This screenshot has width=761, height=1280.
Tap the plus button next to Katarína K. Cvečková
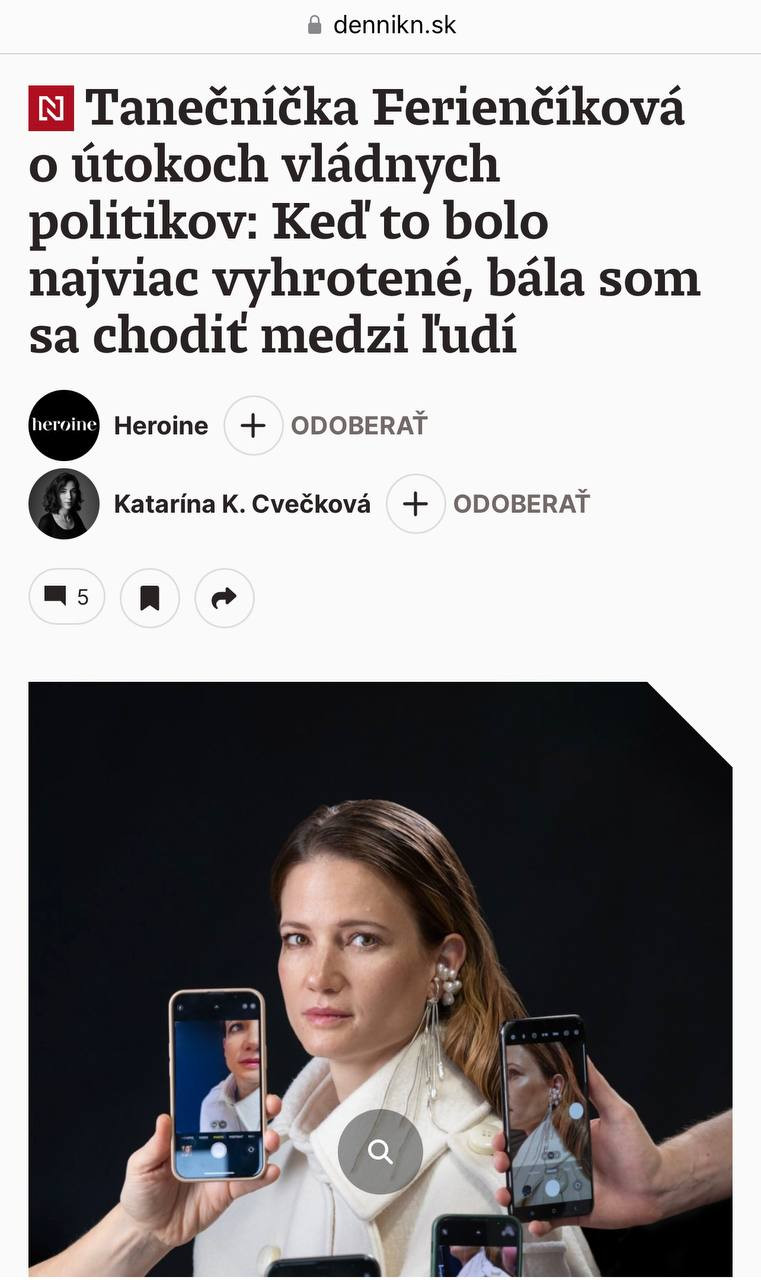tap(415, 504)
